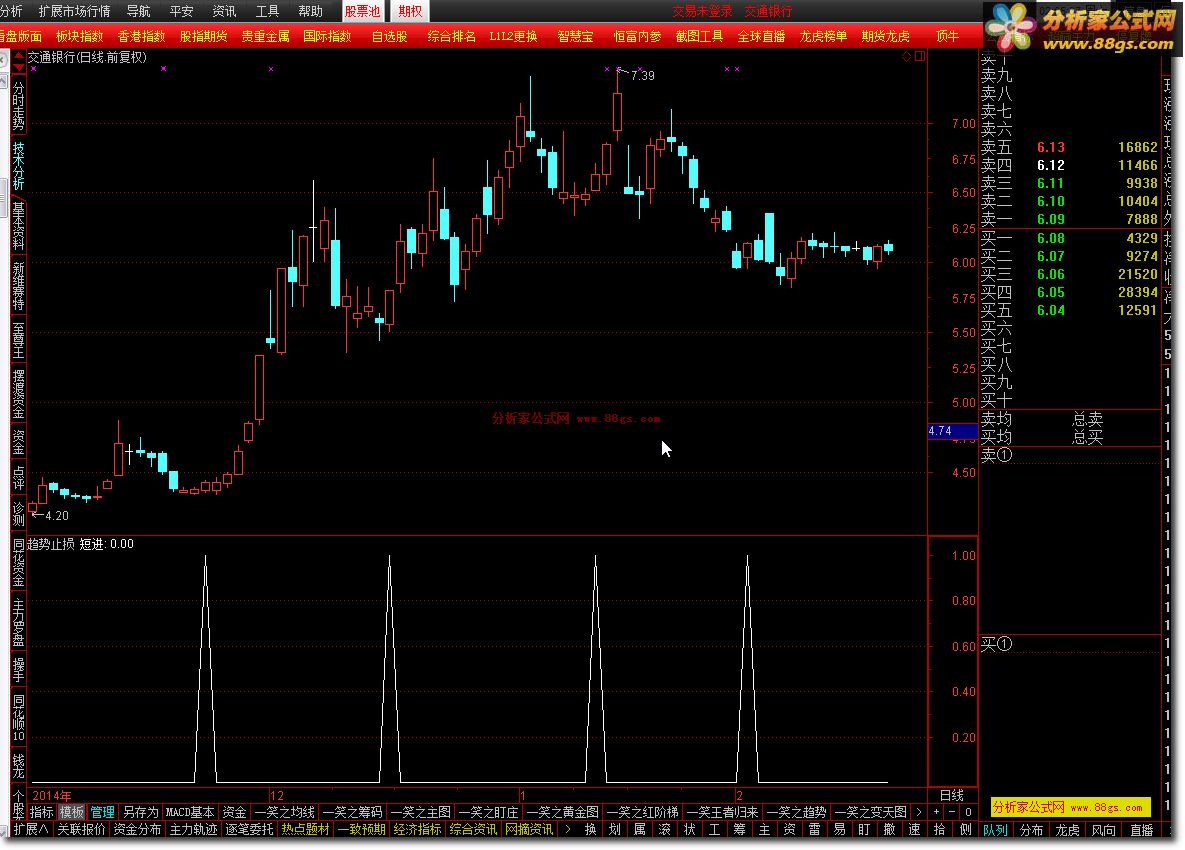Open 贵重金属 in the red toolbar
Viewport: 1185px width, 850px height.
coord(265,36)
